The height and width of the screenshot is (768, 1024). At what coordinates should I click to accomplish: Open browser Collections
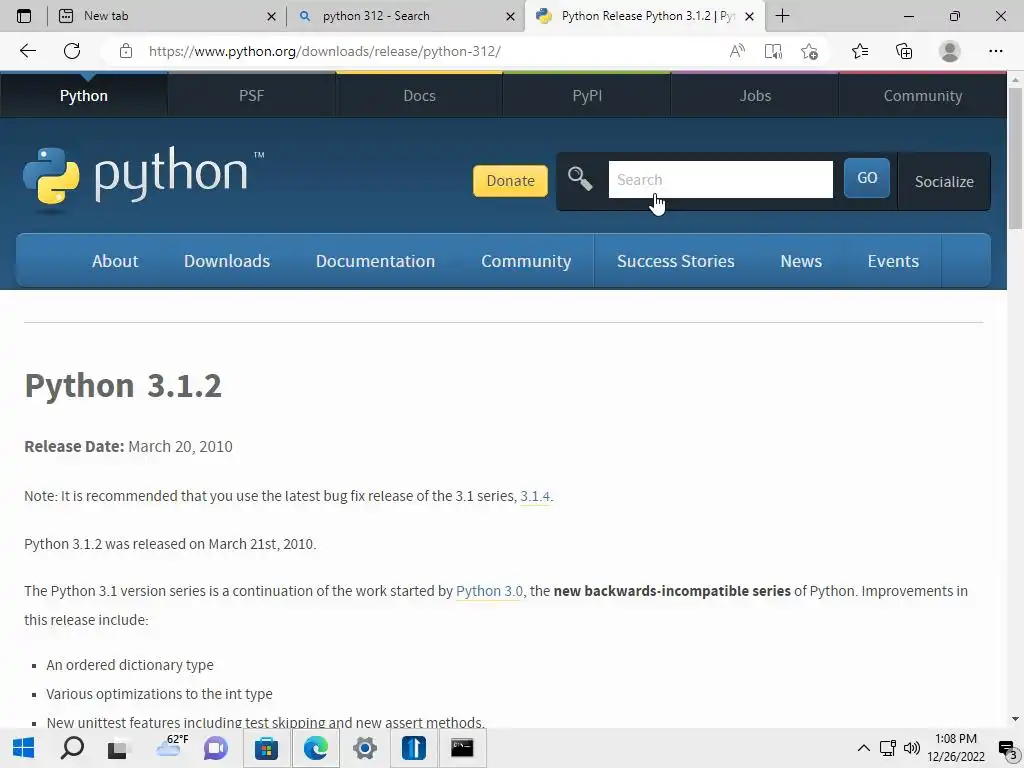tap(904, 51)
